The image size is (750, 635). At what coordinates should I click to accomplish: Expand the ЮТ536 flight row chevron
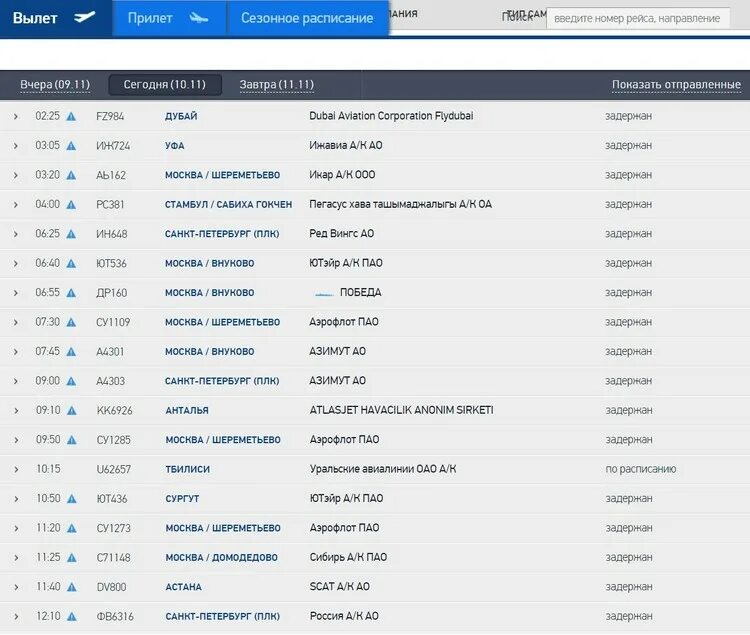pos(16,263)
